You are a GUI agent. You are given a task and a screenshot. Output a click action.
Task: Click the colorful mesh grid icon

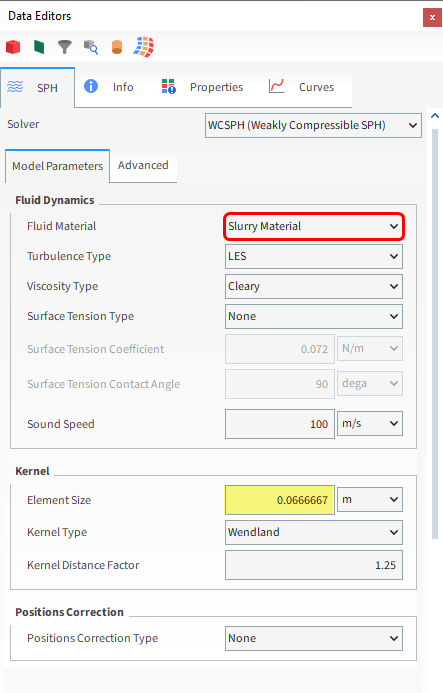(144, 47)
